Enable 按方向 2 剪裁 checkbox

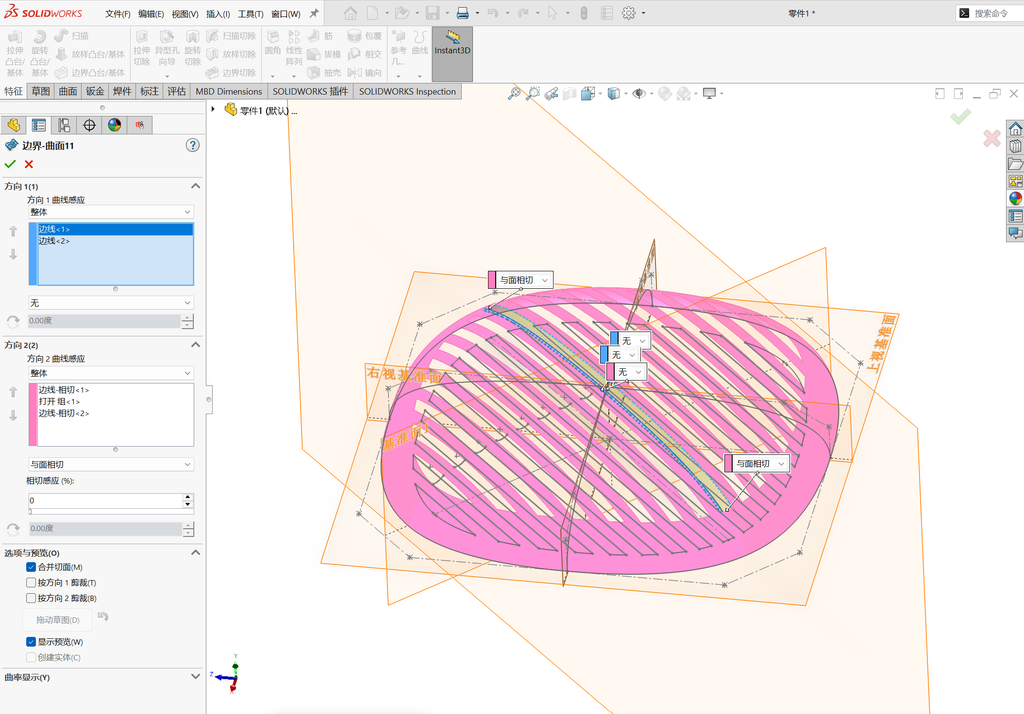31,598
